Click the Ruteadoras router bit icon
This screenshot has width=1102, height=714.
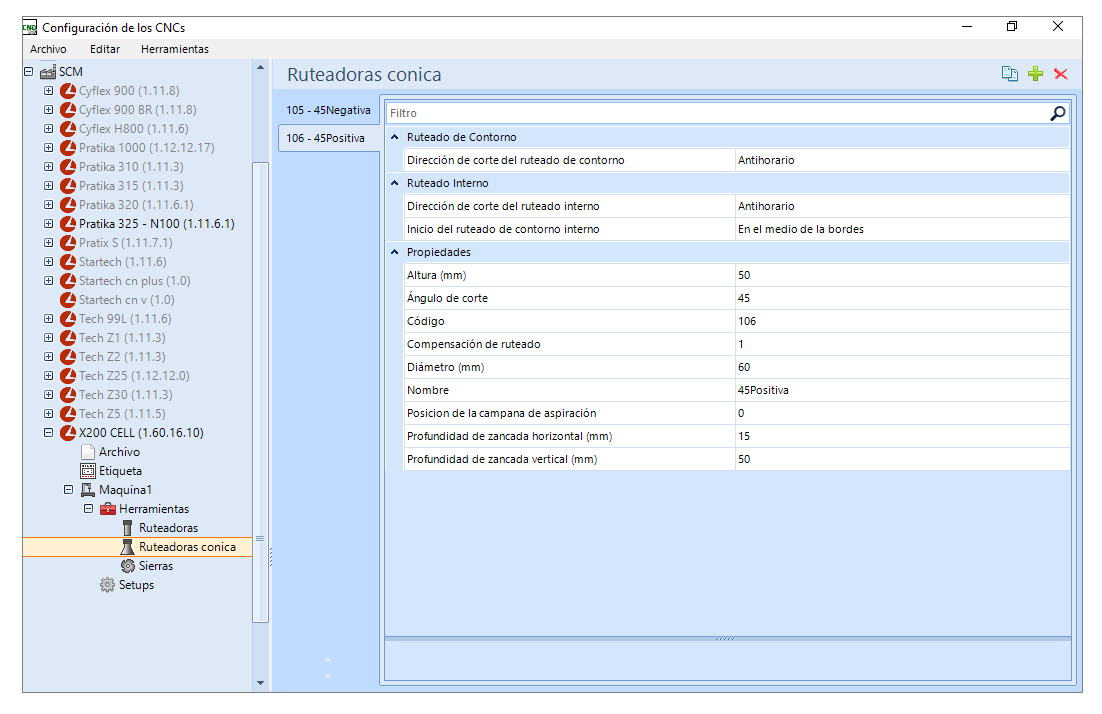tap(127, 528)
